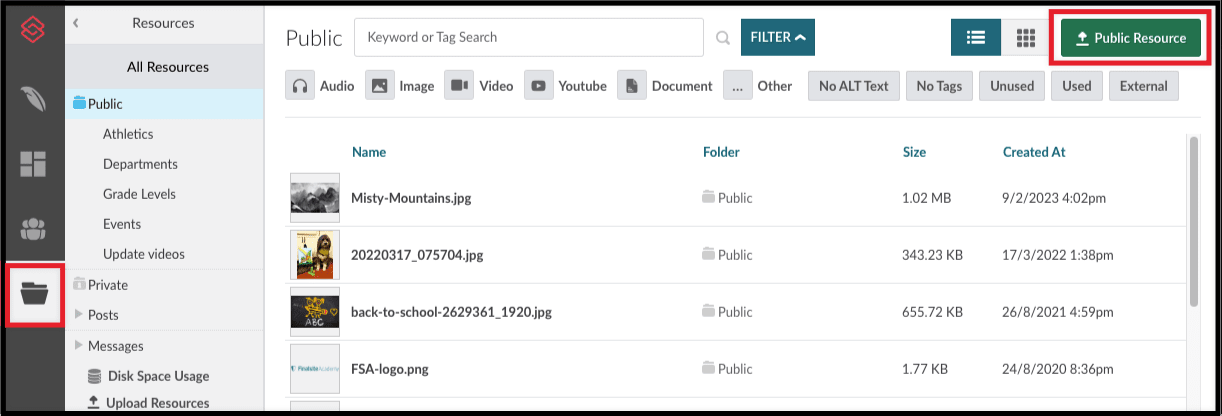The width and height of the screenshot is (1222, 416).
Task: Click the Public Resource upload button
Action: click(1131, 38)
